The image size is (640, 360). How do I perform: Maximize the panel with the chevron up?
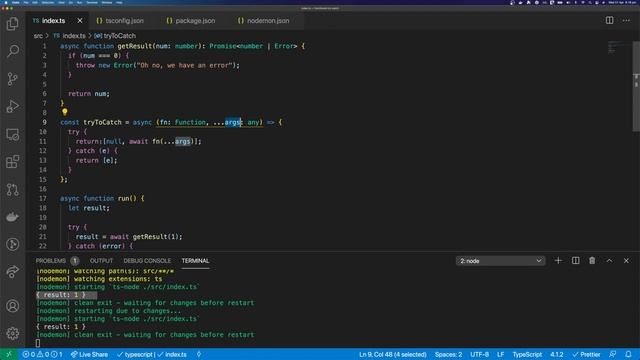click(609, 260)
